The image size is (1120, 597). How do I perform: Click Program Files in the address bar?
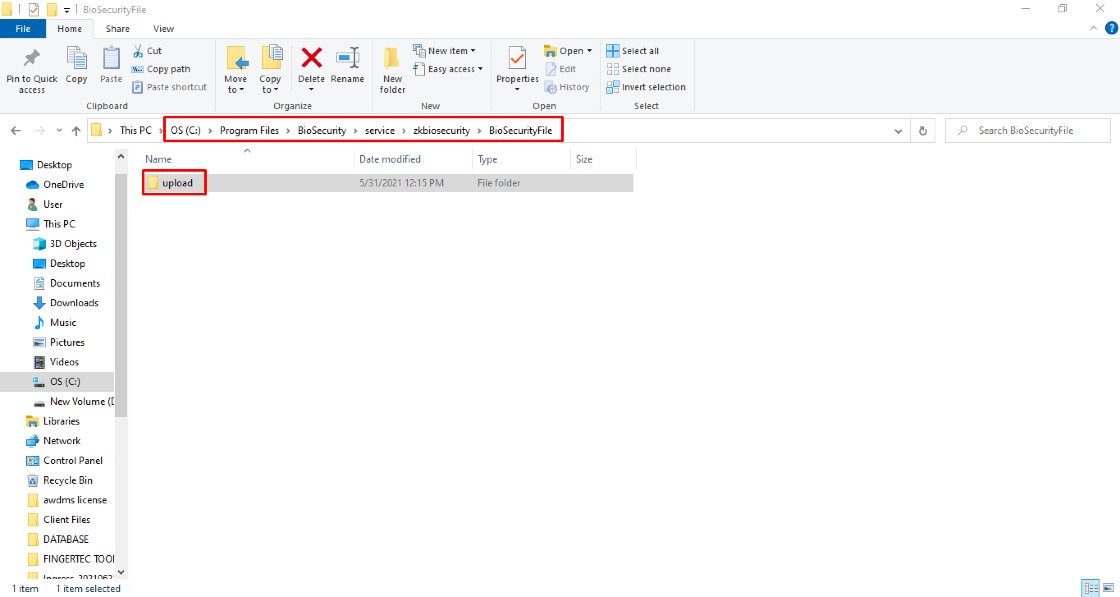click(249, 131)
